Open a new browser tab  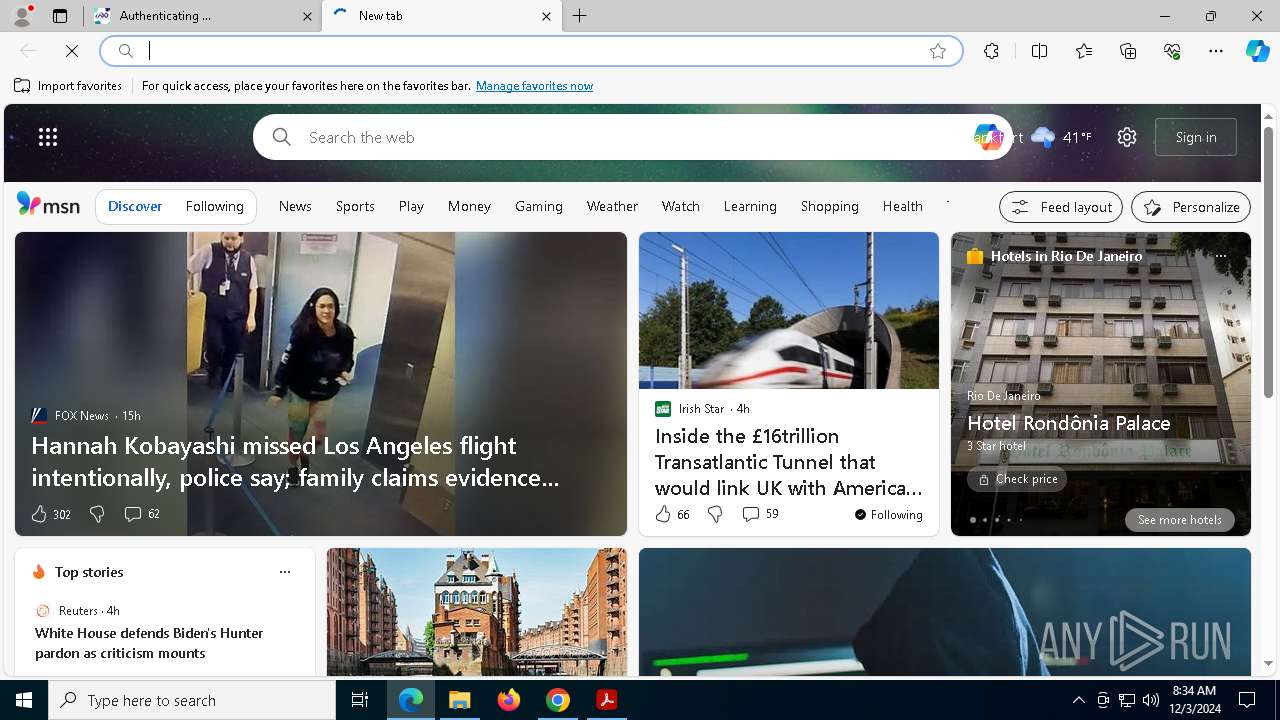580,16
